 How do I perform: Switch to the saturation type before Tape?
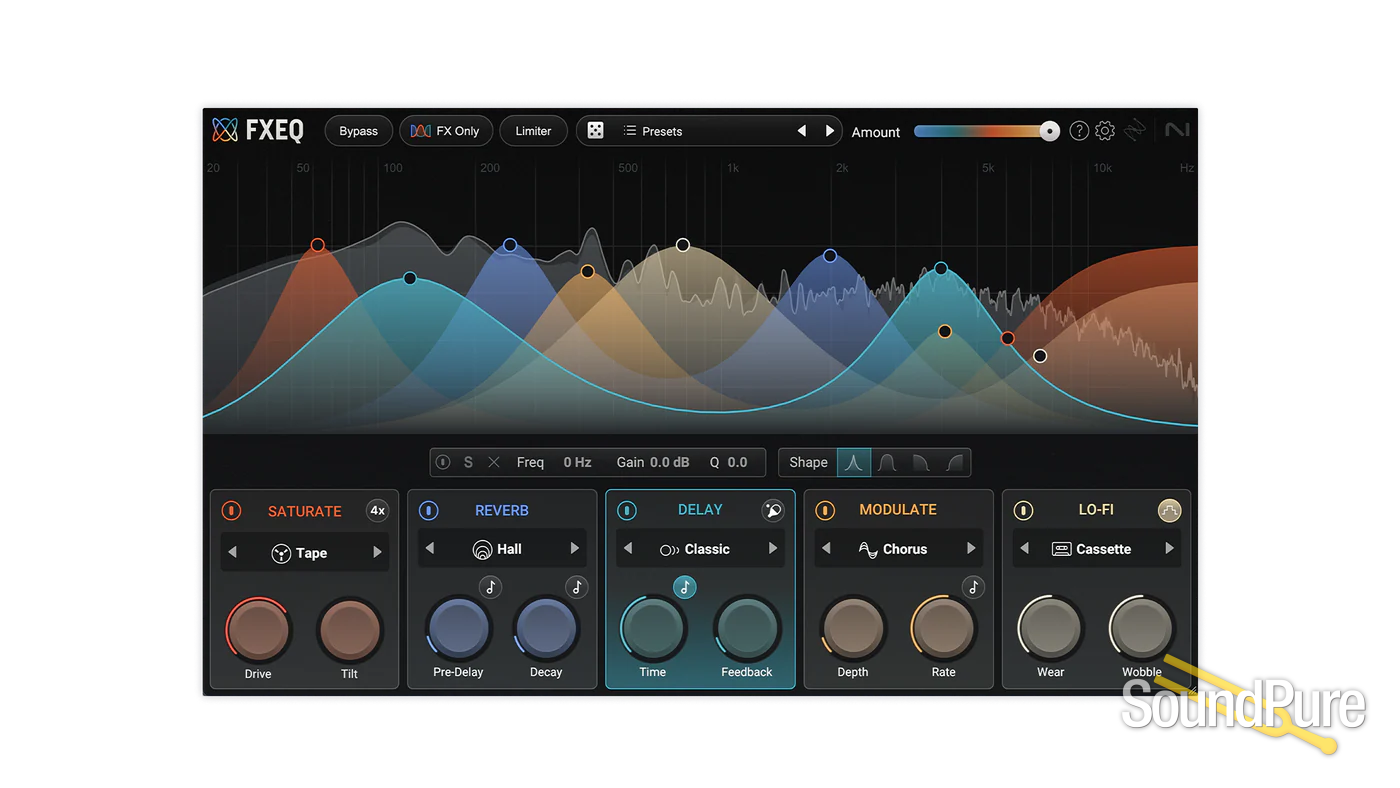click(x=233, y=553)
